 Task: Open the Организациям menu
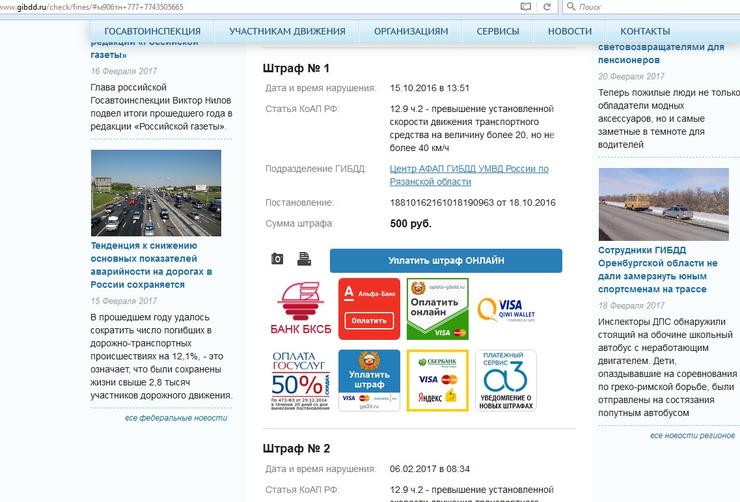pos(411,31)
